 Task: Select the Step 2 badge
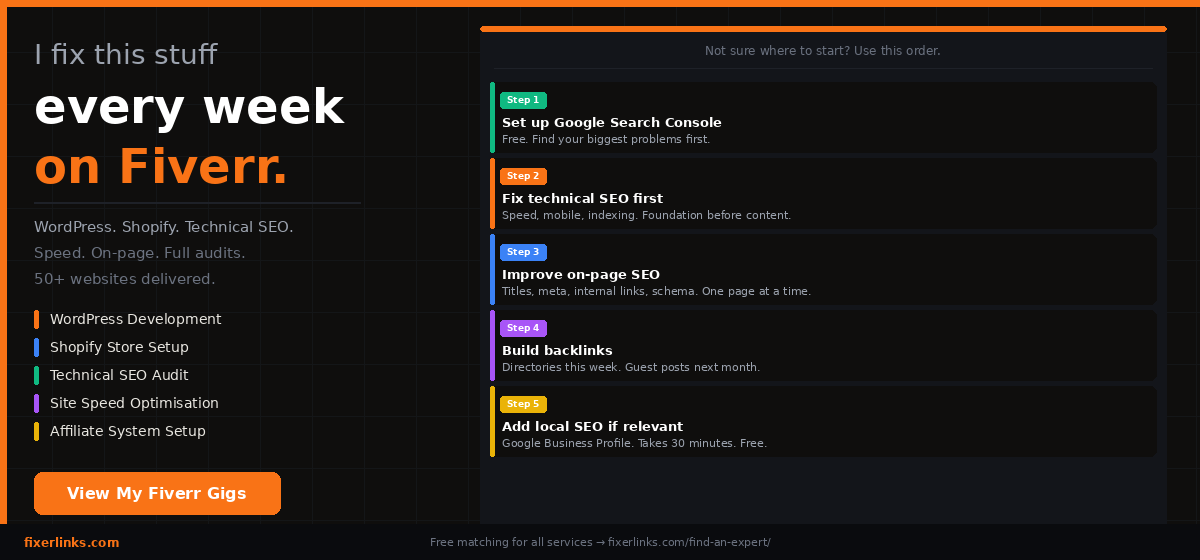point(523,176)
